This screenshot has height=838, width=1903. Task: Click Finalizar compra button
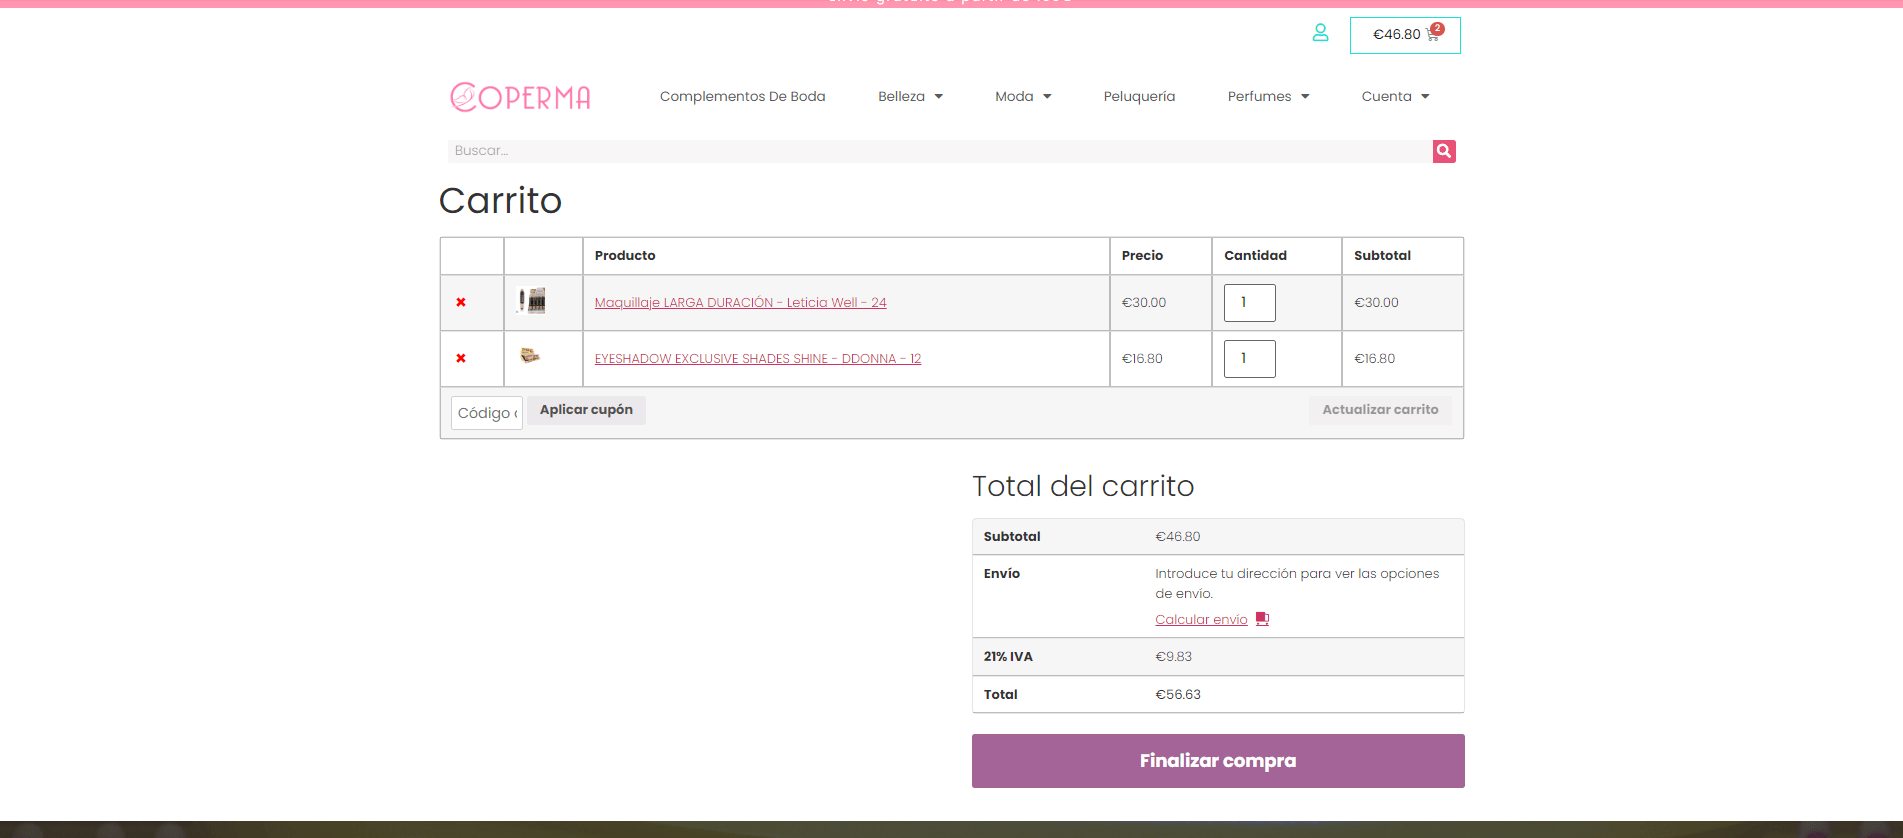click(x=1218, y=761)
